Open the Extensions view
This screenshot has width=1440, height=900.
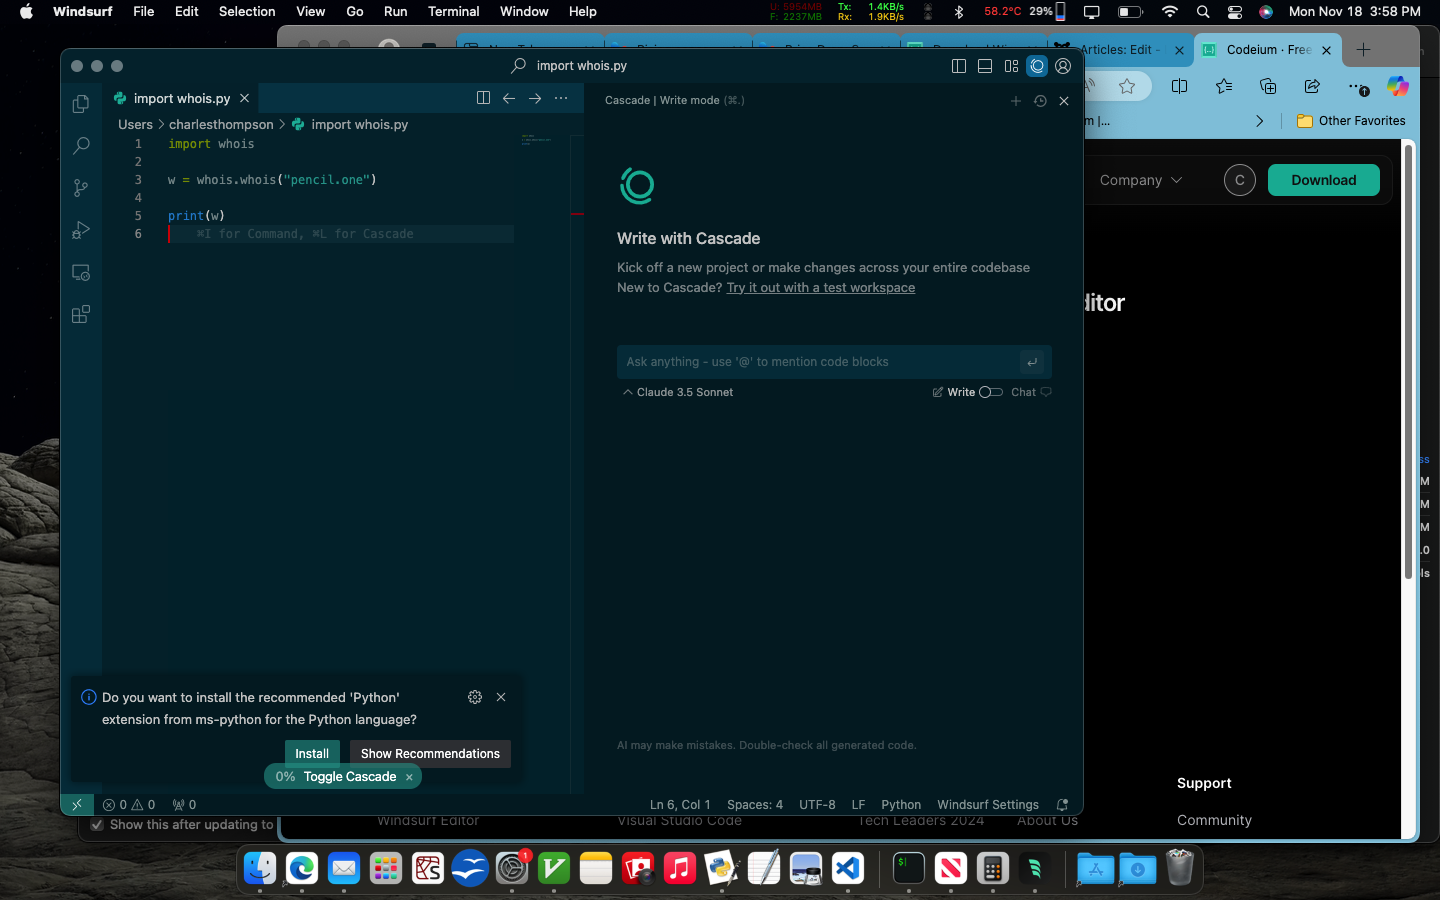click(x=81, y=314)
